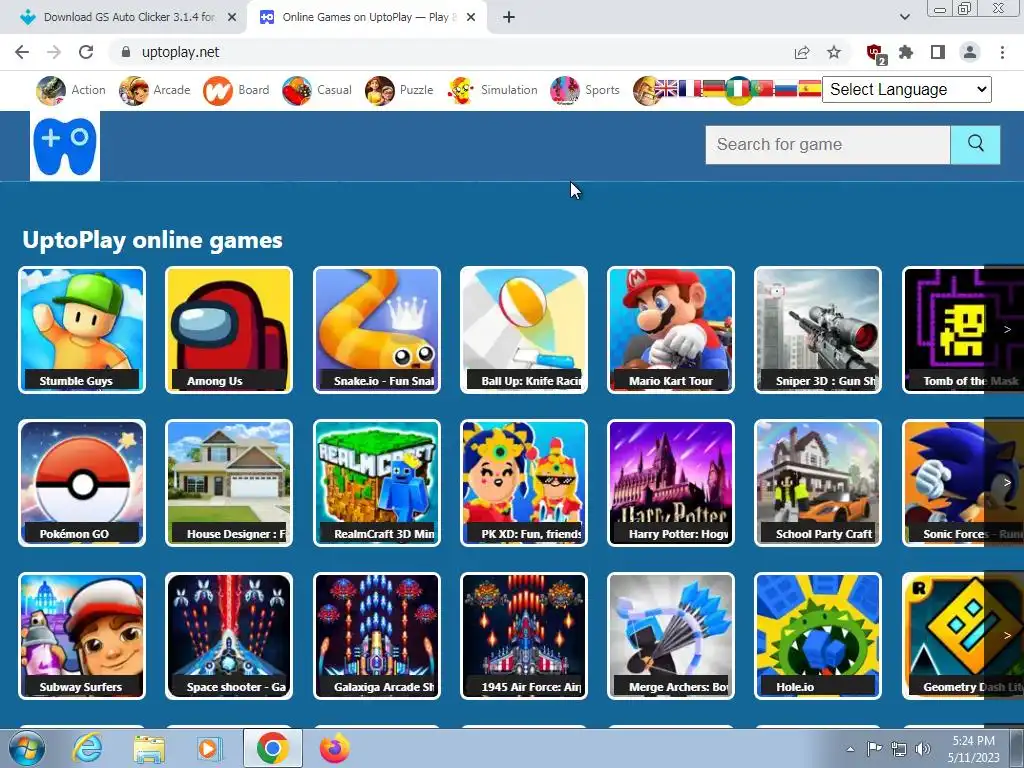Reload the uptoplay.net page
Image resolution: width=1024 pixels, height=768 pixels.
(x=86, y=52)
